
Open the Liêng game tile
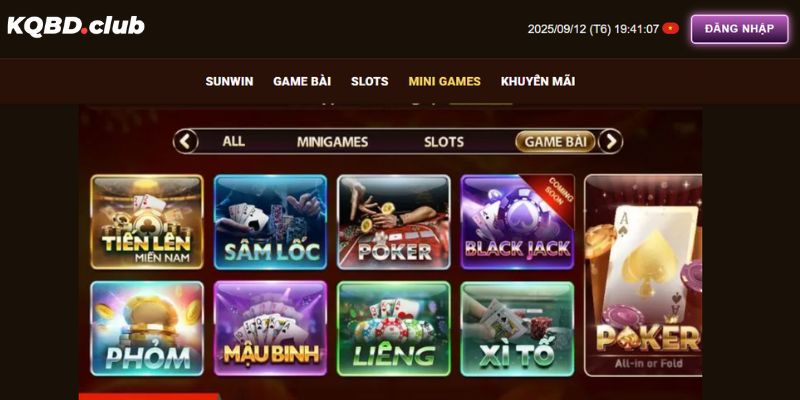pyautogui.click(x=394, y=329)
